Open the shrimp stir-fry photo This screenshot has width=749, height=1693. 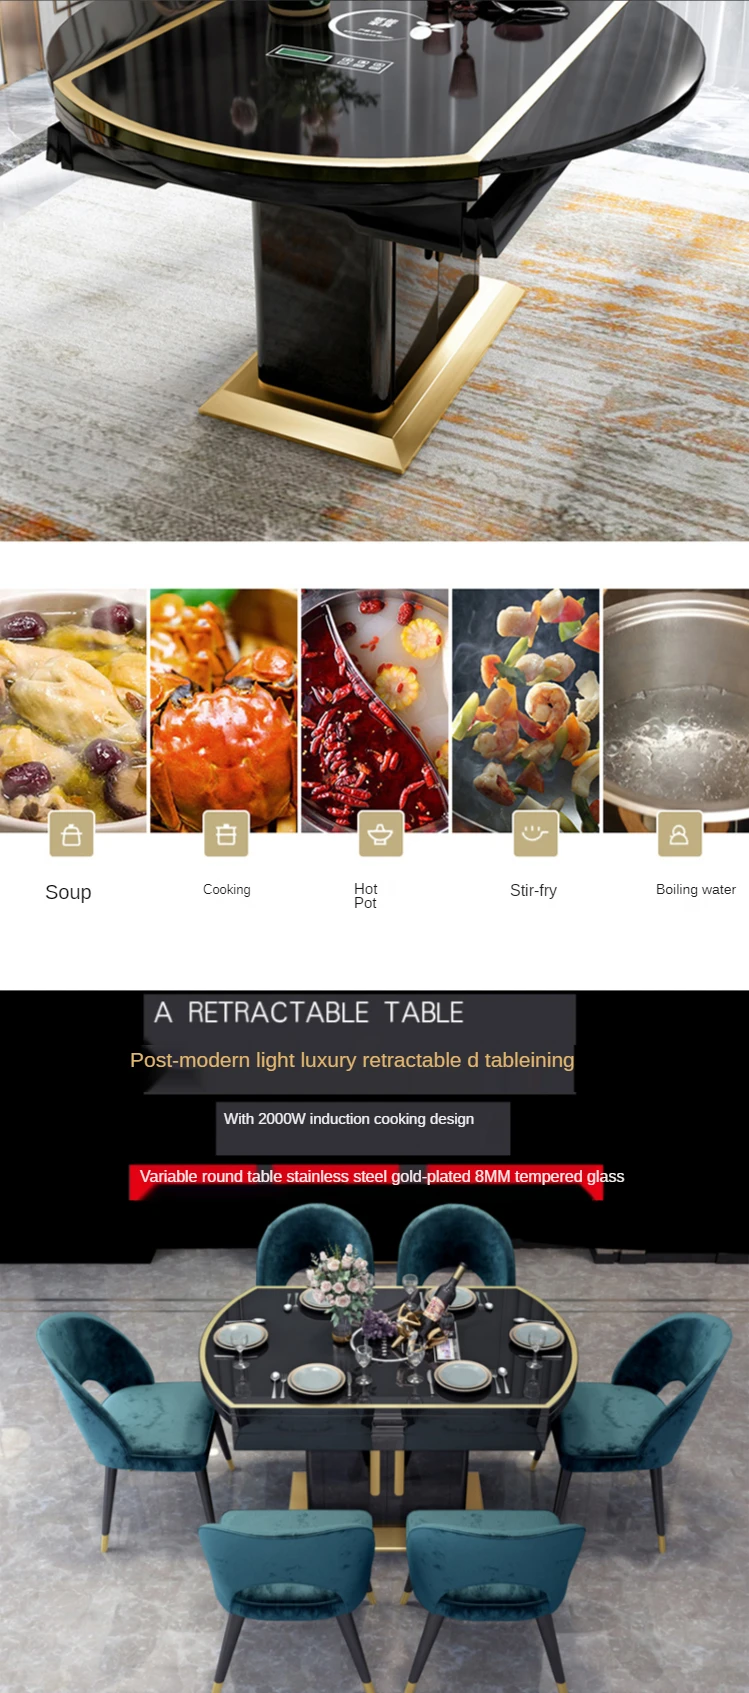tap(526, 710)
